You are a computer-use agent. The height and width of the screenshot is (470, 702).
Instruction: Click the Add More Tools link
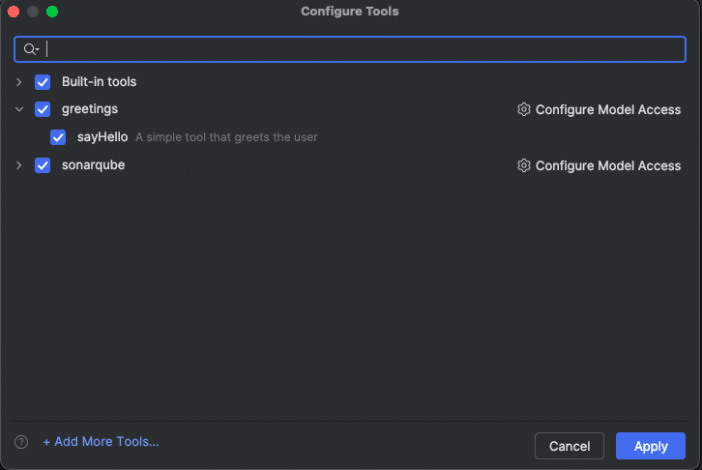(x=101, y=442)
